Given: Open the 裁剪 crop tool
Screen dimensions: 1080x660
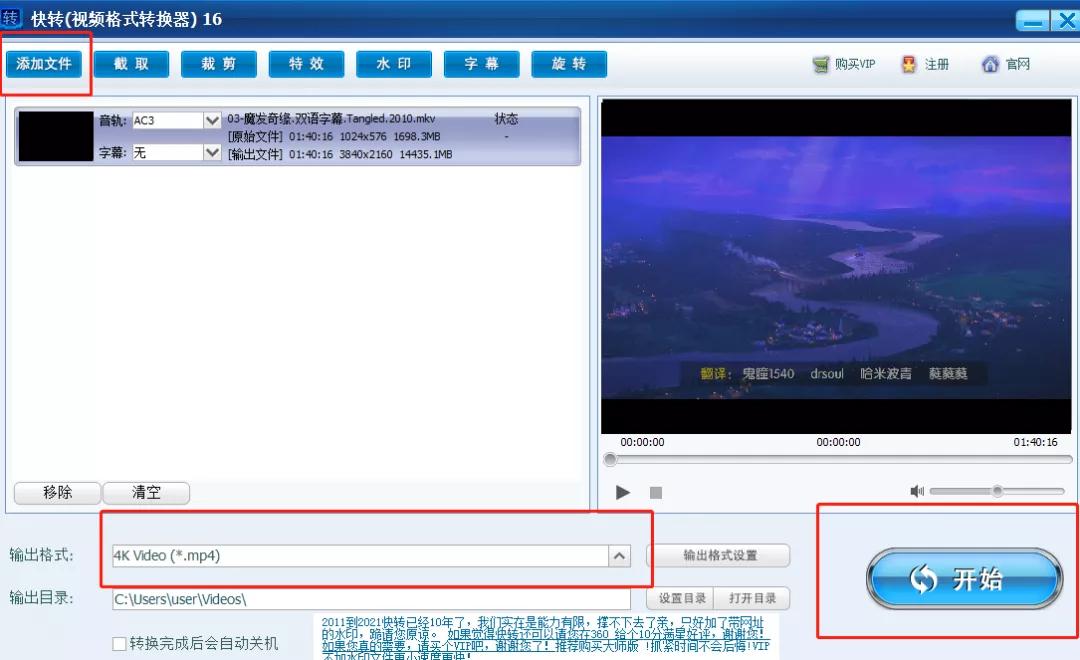Looking at the screenshot, I should [x=218, y=63].
